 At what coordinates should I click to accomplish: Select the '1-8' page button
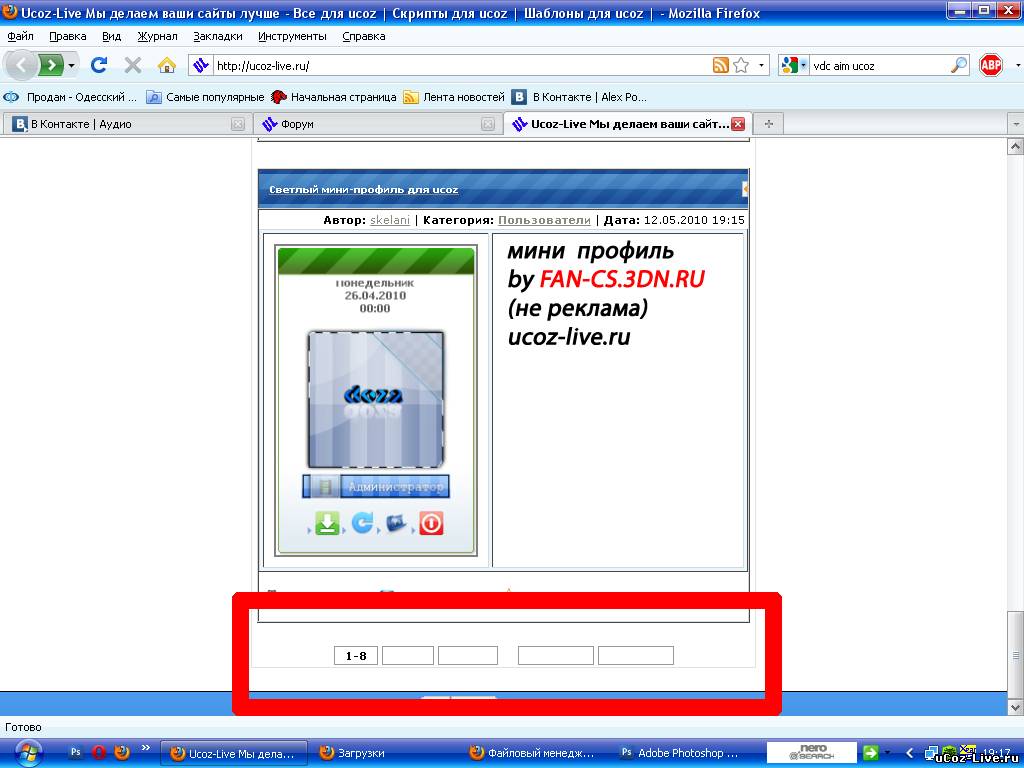coord(356,656)
